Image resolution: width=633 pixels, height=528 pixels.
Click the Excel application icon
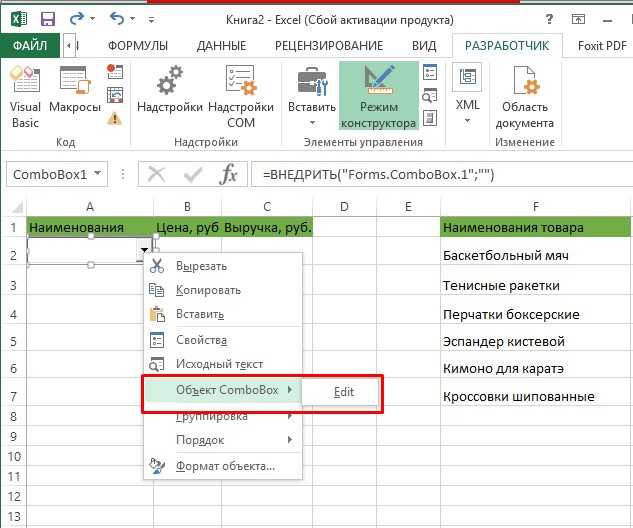pyautogui.click(x=18, y=19)
